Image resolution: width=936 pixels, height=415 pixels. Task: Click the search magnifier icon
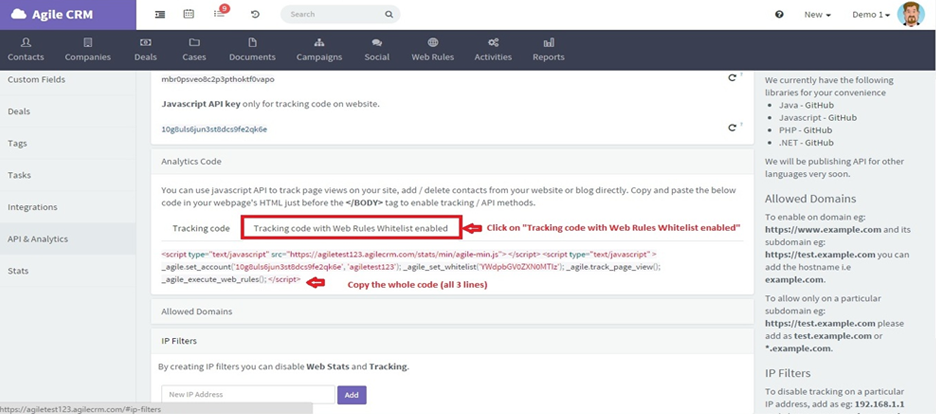[389, 14]
